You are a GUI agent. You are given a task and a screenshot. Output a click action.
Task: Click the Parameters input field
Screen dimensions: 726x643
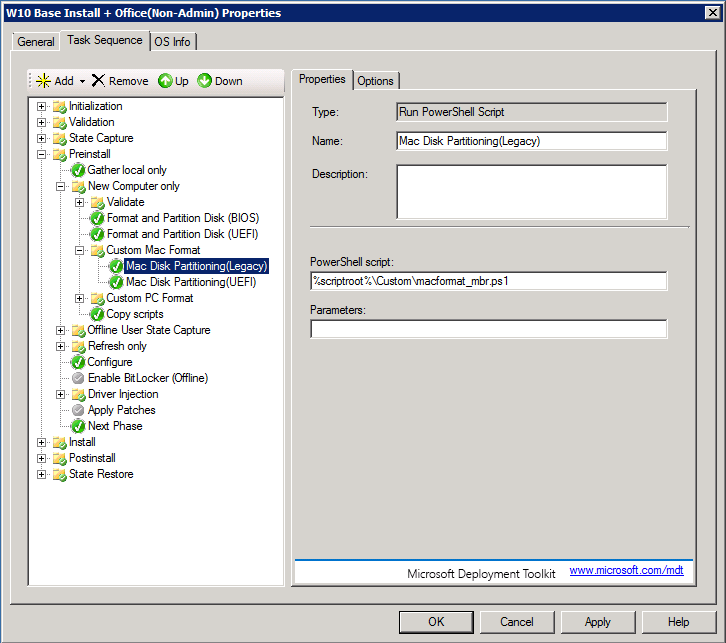[x=488, y=329]
